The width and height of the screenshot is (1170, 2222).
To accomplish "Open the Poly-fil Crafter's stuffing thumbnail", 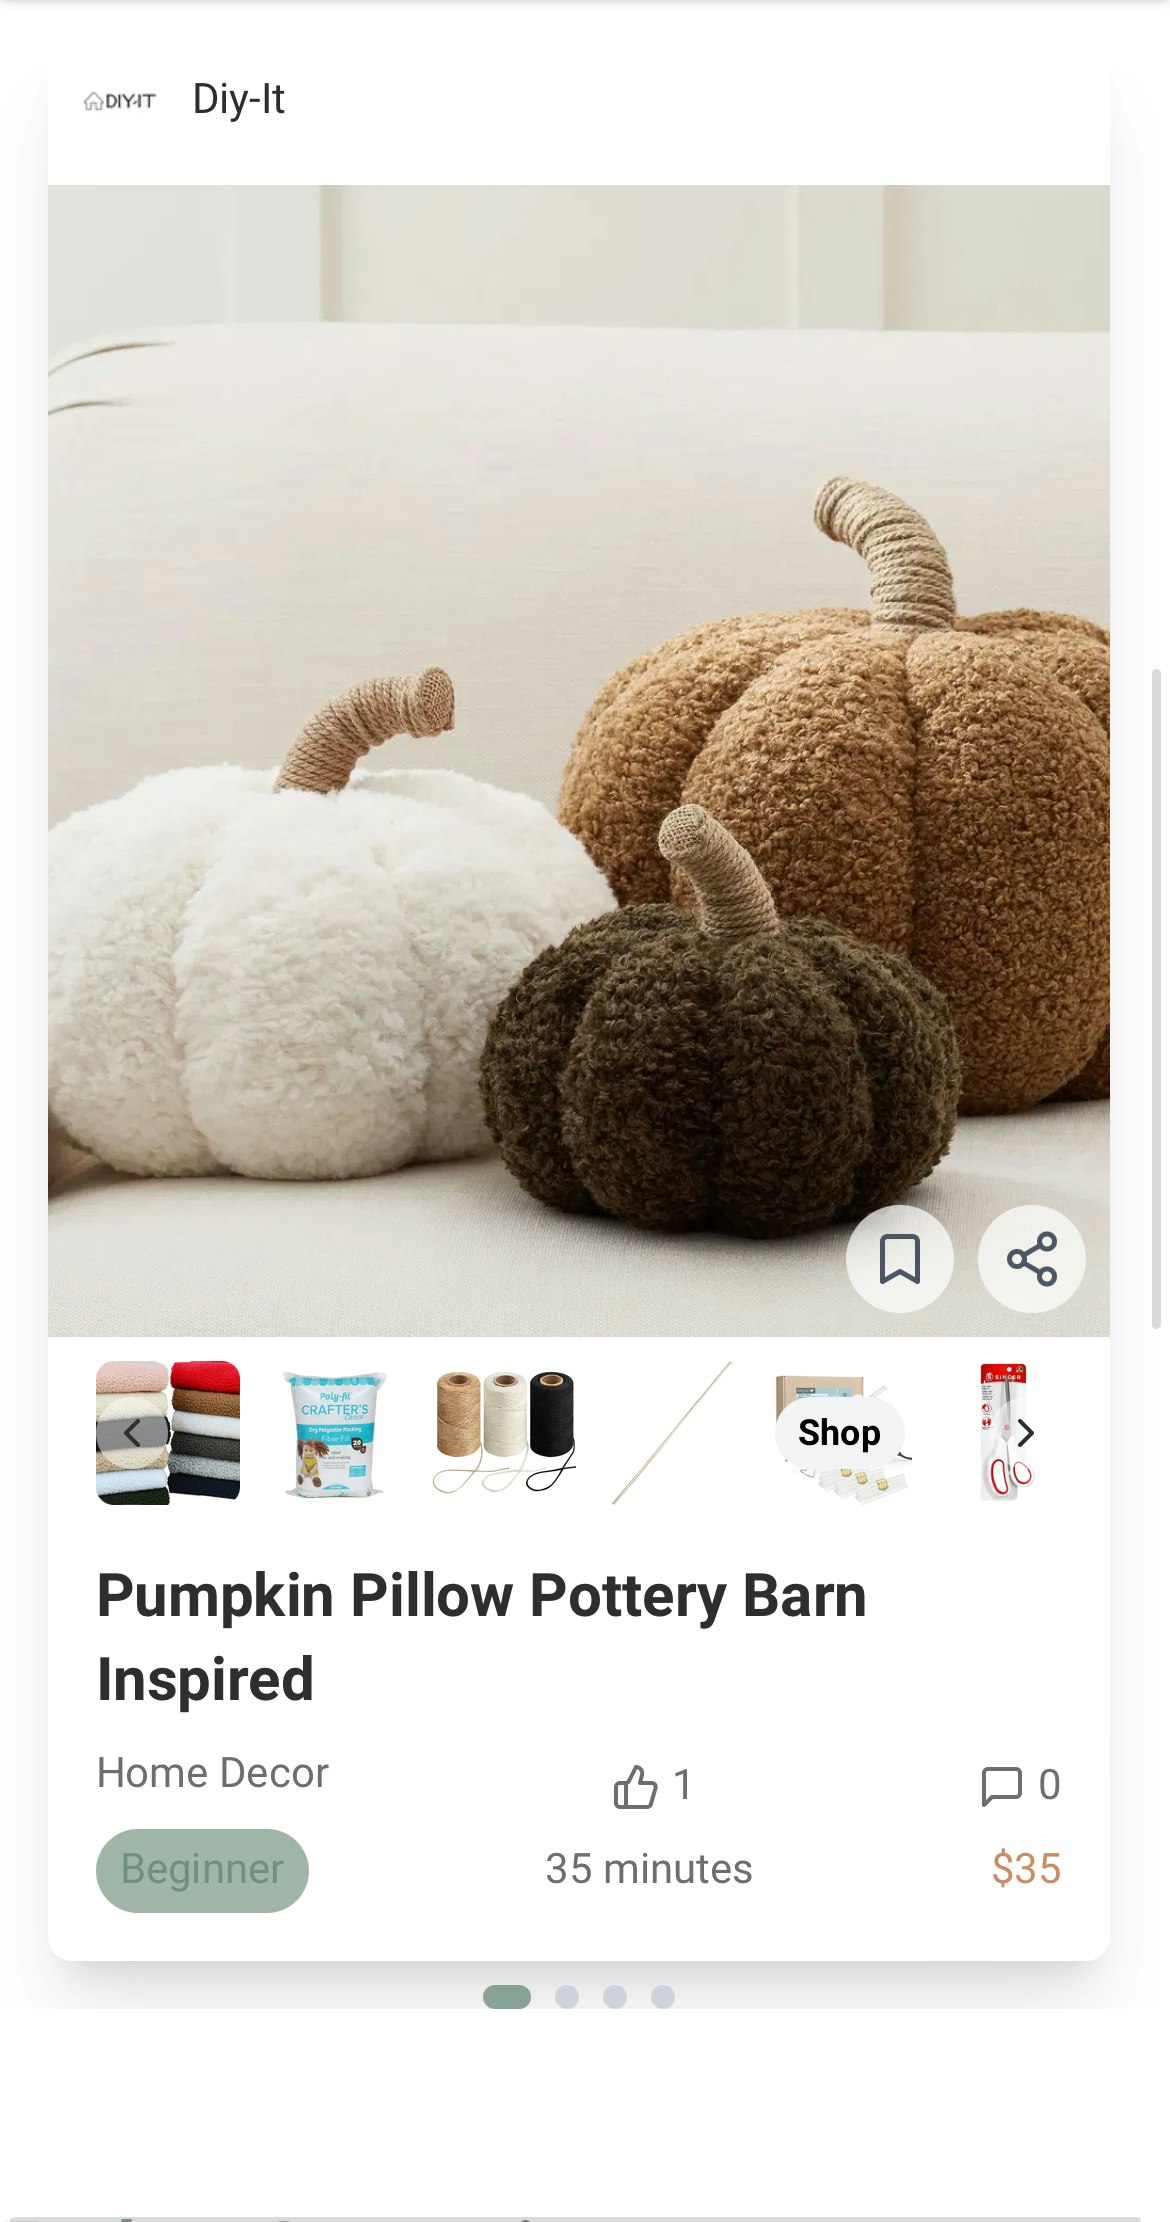I will click(335, 1433).
